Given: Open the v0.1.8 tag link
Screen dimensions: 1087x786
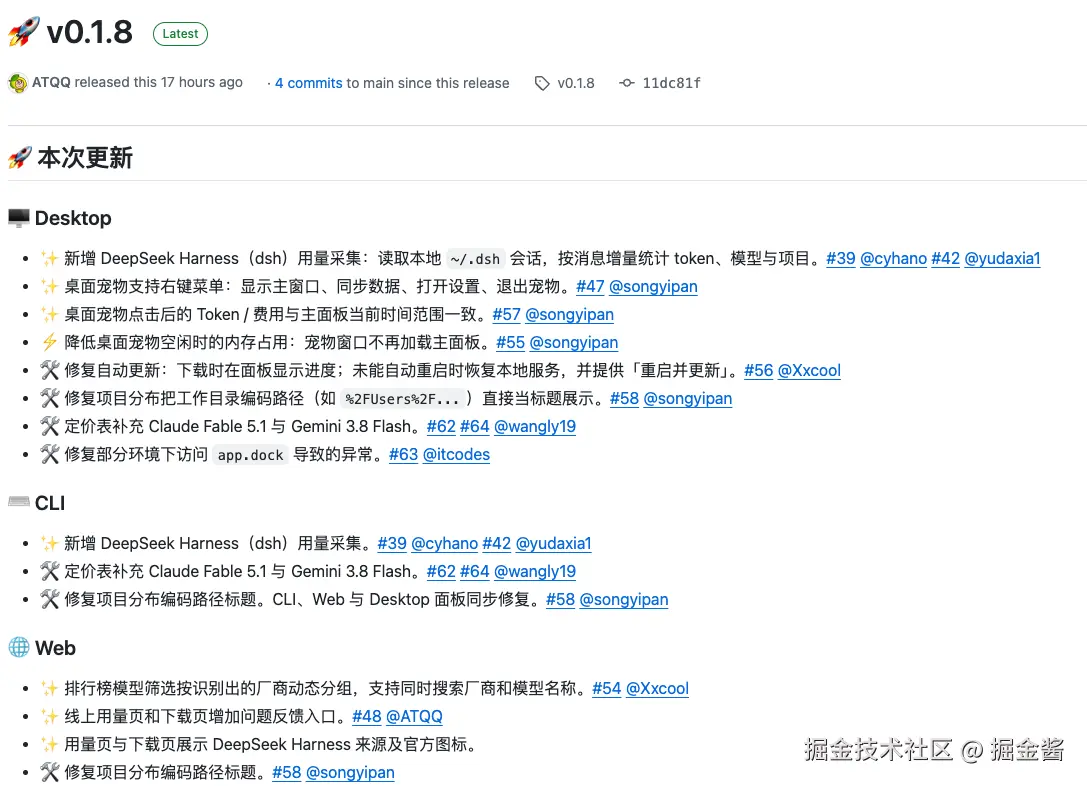Looking at the screenshot, I should (x=576, y=83).
